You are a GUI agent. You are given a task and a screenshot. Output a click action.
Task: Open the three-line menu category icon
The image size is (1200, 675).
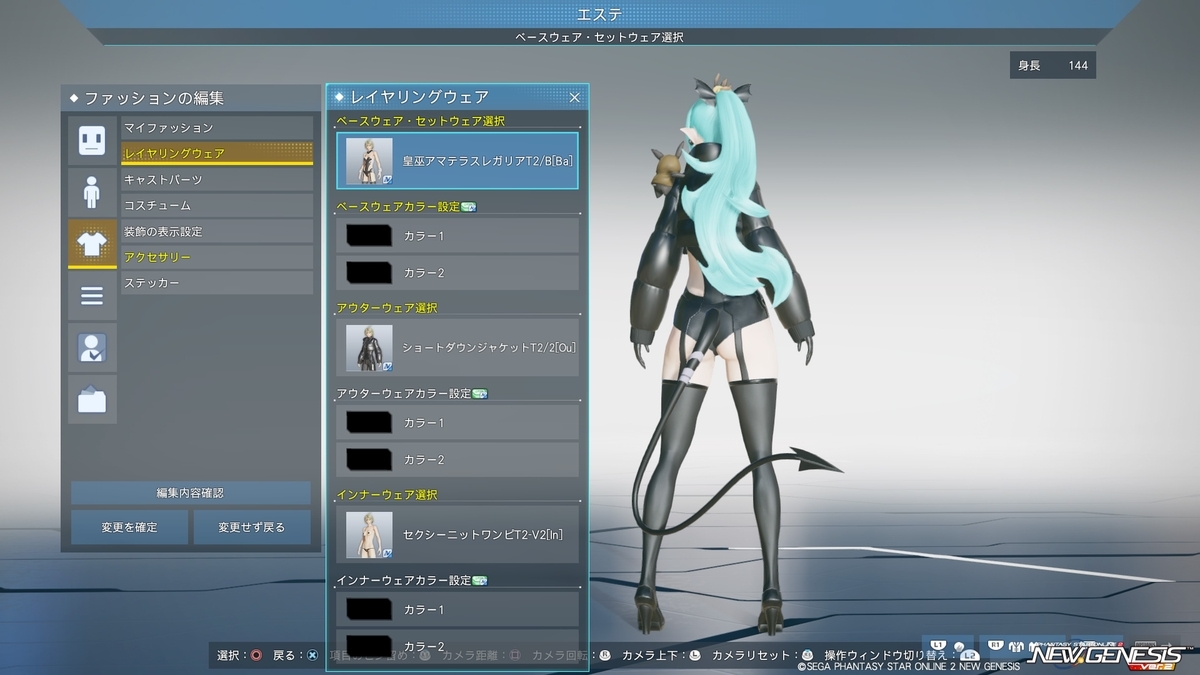point(92,296)
